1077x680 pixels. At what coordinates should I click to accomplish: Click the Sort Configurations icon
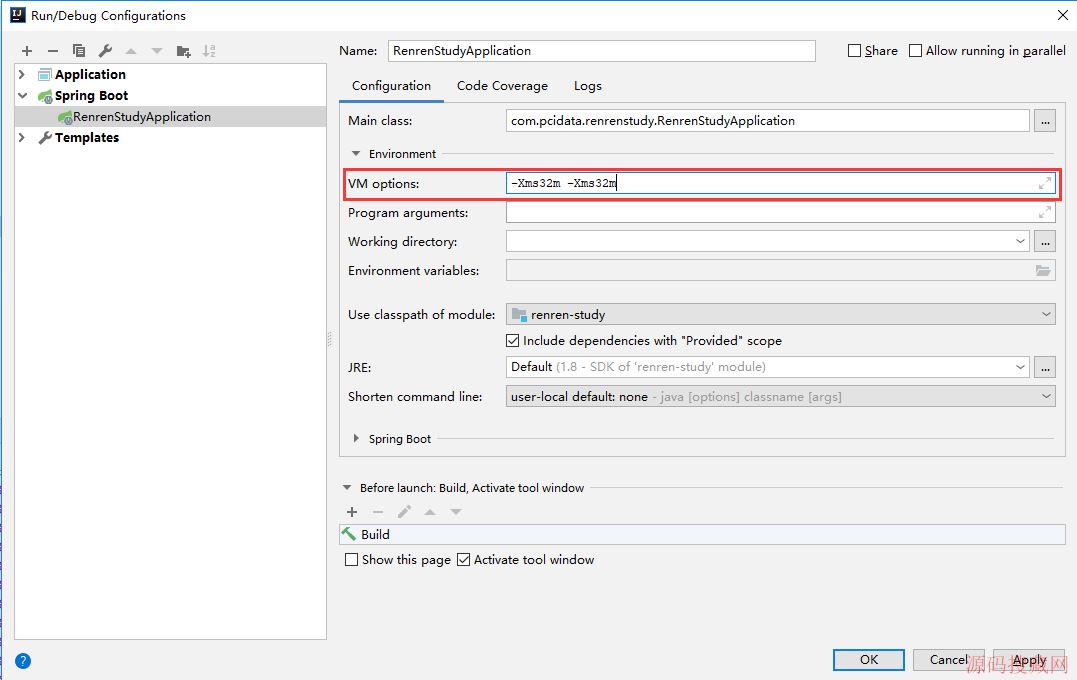(x=209, y=51)
